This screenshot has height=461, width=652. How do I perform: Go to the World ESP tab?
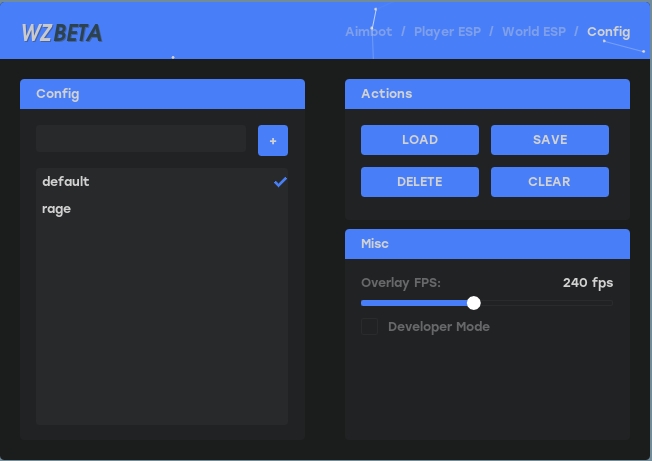pos(533,32)
